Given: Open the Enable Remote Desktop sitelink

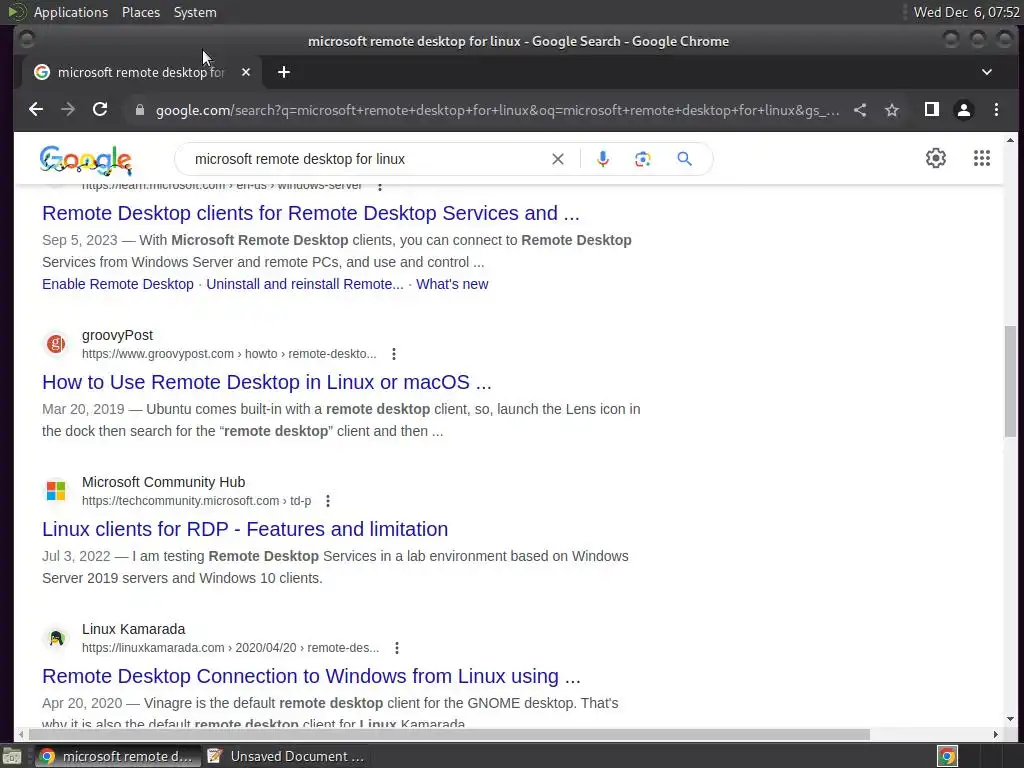Looking at the screenshot, I should click(x=118, y=284).
